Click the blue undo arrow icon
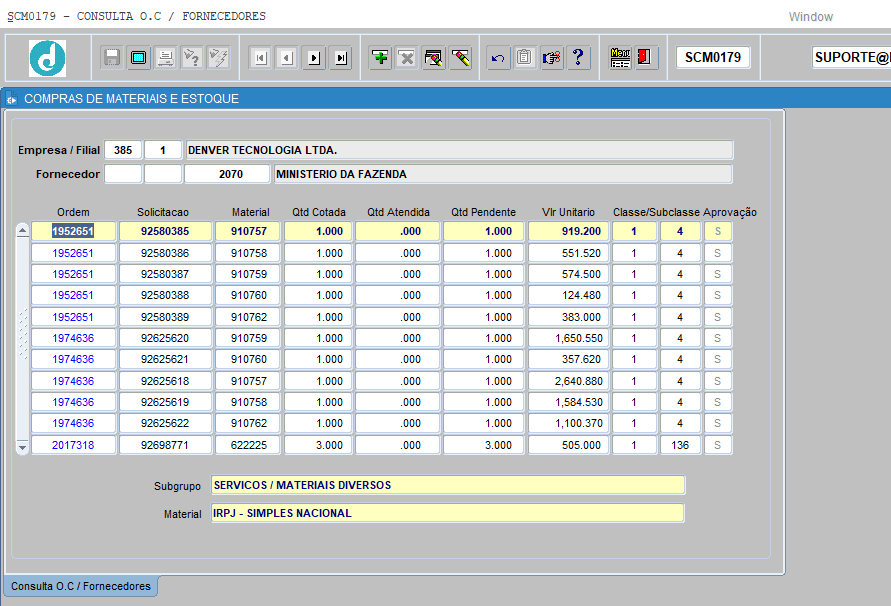891x606 pixels. pos(498,58)
